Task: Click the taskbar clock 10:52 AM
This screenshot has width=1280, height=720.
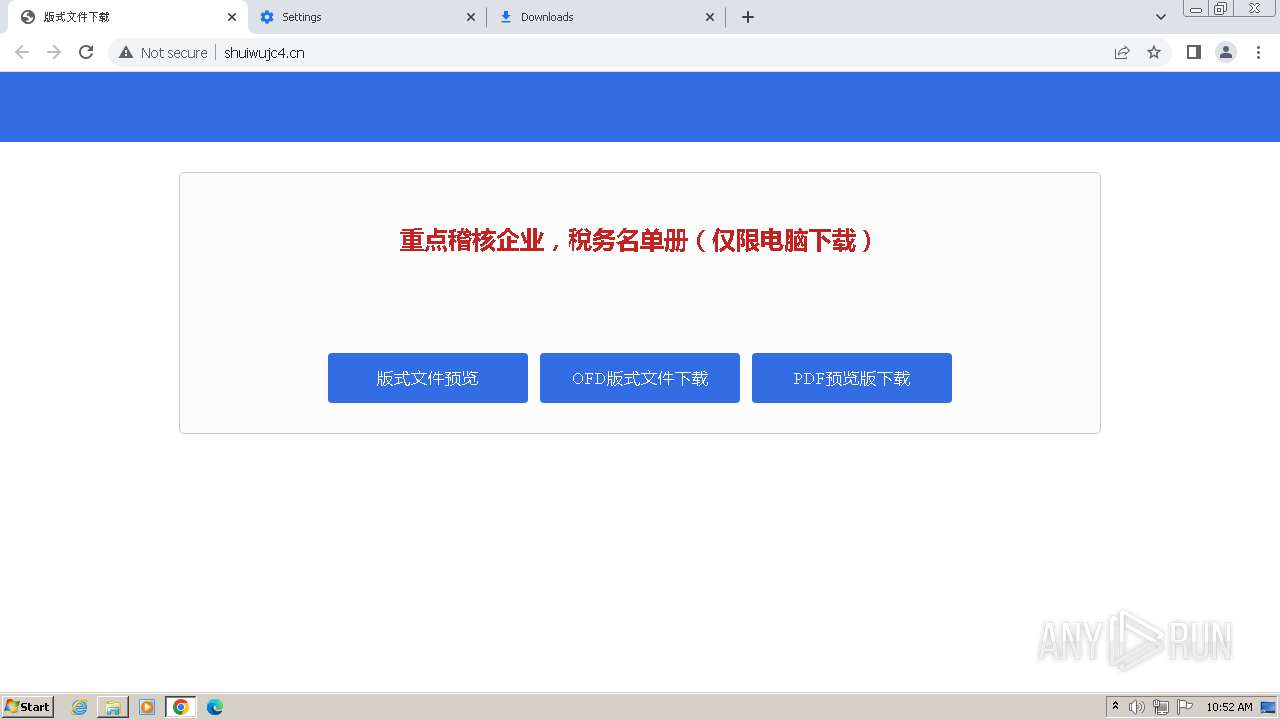Action: pos(1229,707)
